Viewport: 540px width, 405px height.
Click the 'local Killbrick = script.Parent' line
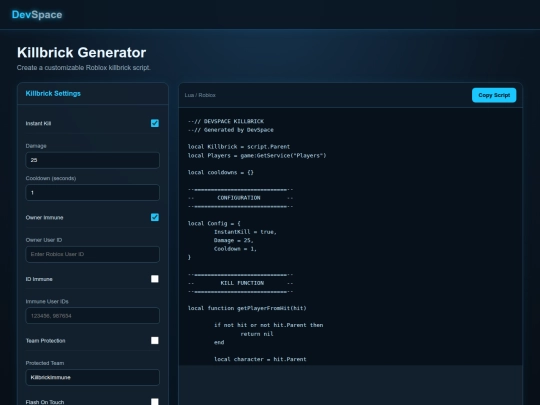click(239, 147)
